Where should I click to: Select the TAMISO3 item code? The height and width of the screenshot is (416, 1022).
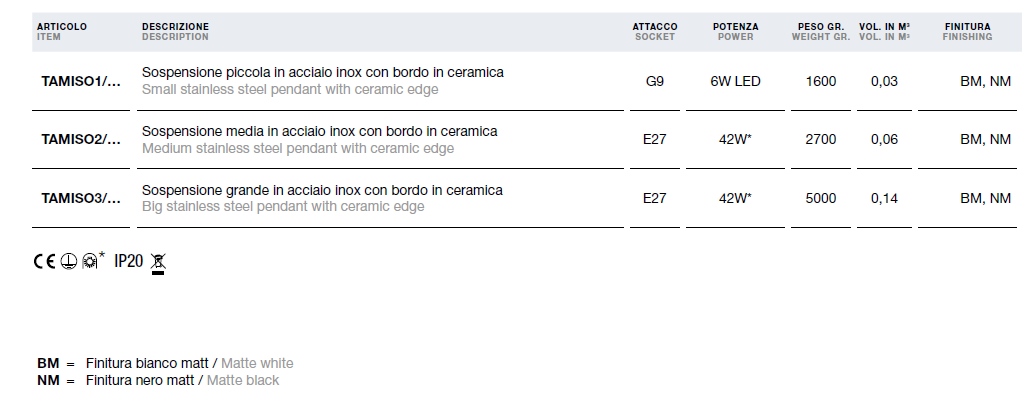click(x=81, y=198)
